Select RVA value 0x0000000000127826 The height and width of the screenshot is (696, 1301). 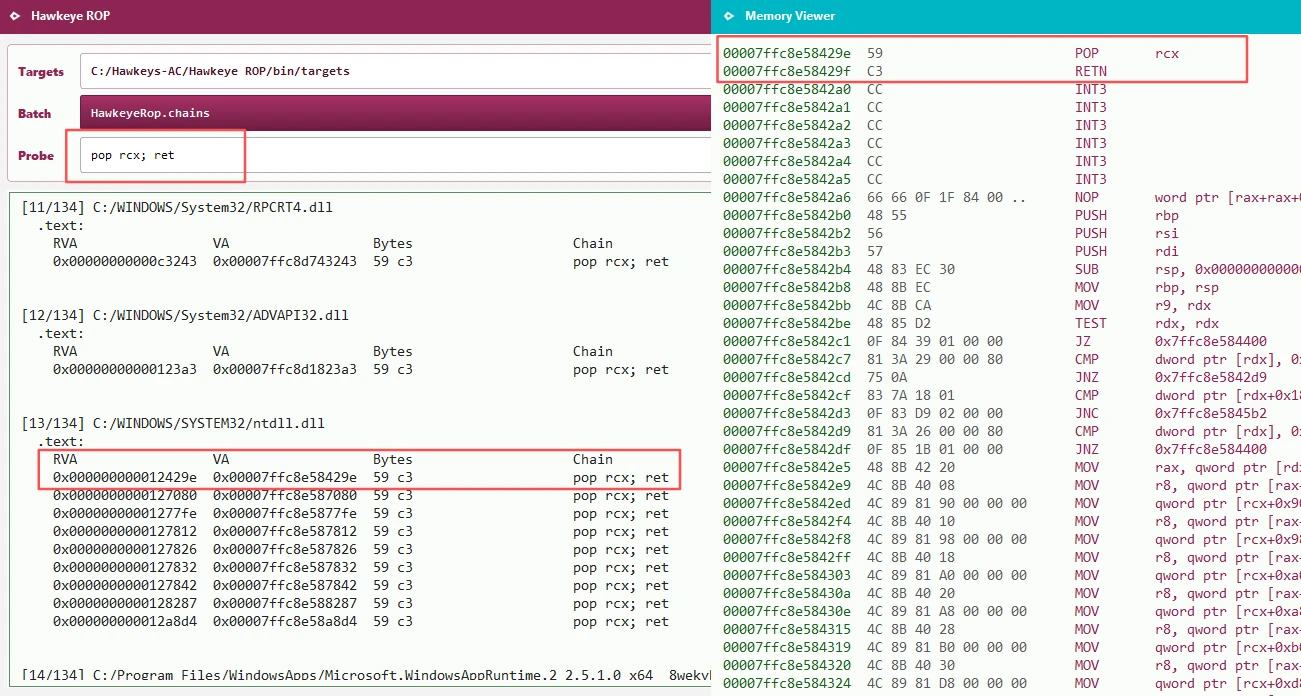(125, 550)
